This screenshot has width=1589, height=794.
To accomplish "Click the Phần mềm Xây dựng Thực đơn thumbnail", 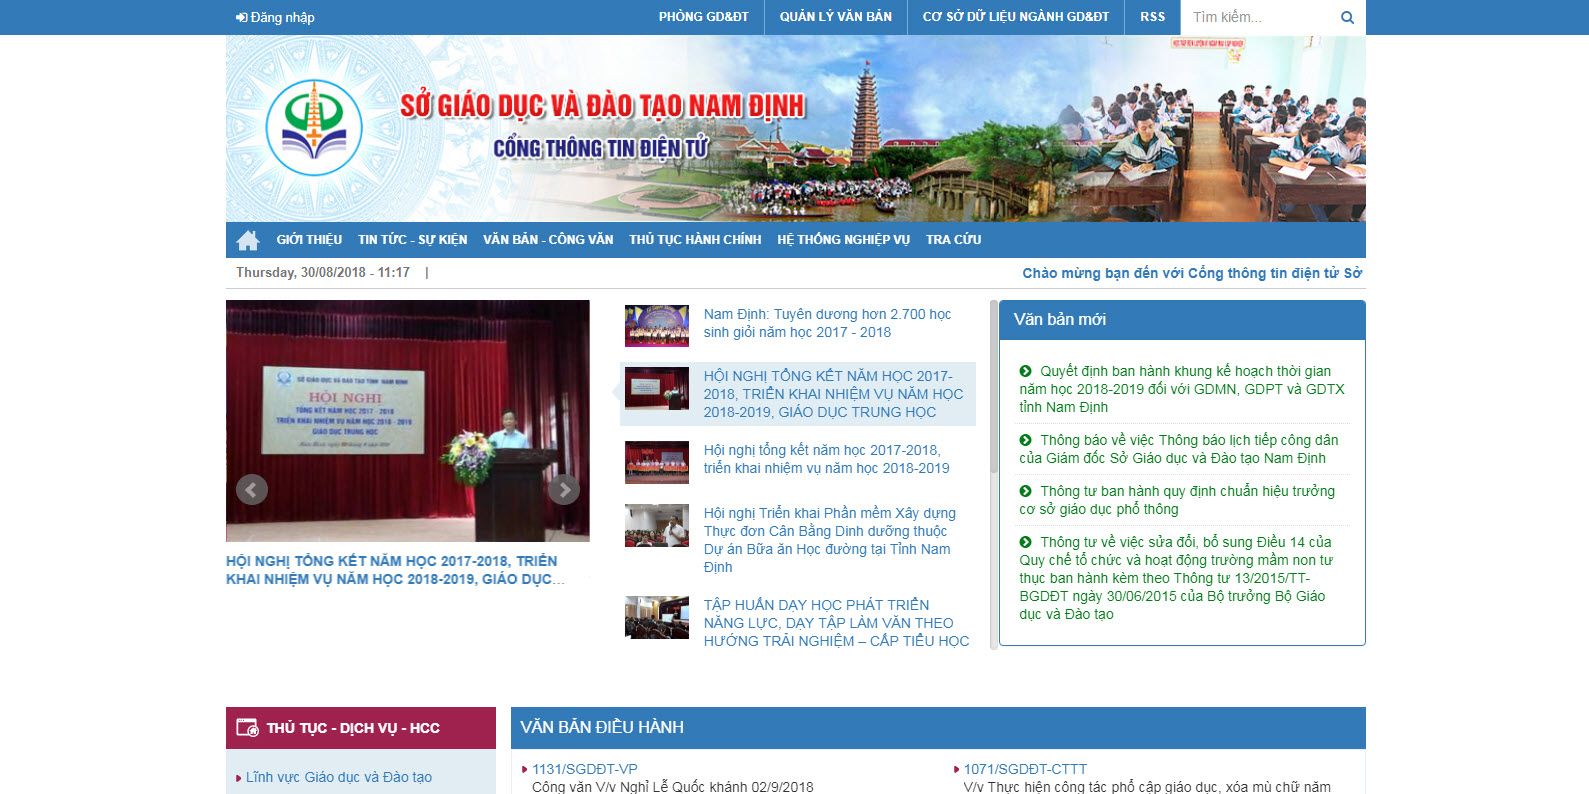I will click(657, 526).
